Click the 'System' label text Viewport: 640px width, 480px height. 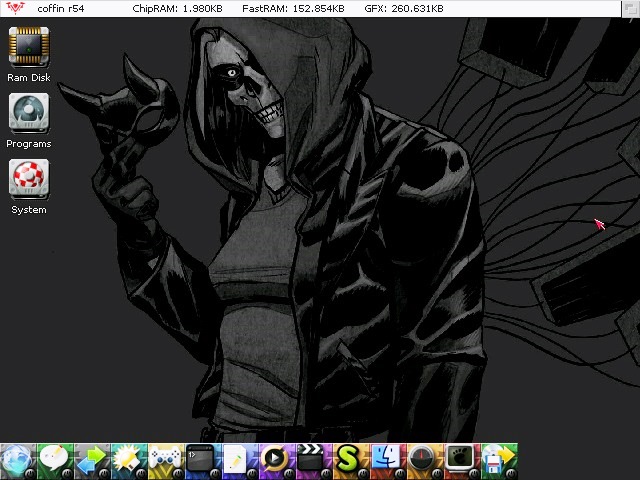click(x=29, y=210)
